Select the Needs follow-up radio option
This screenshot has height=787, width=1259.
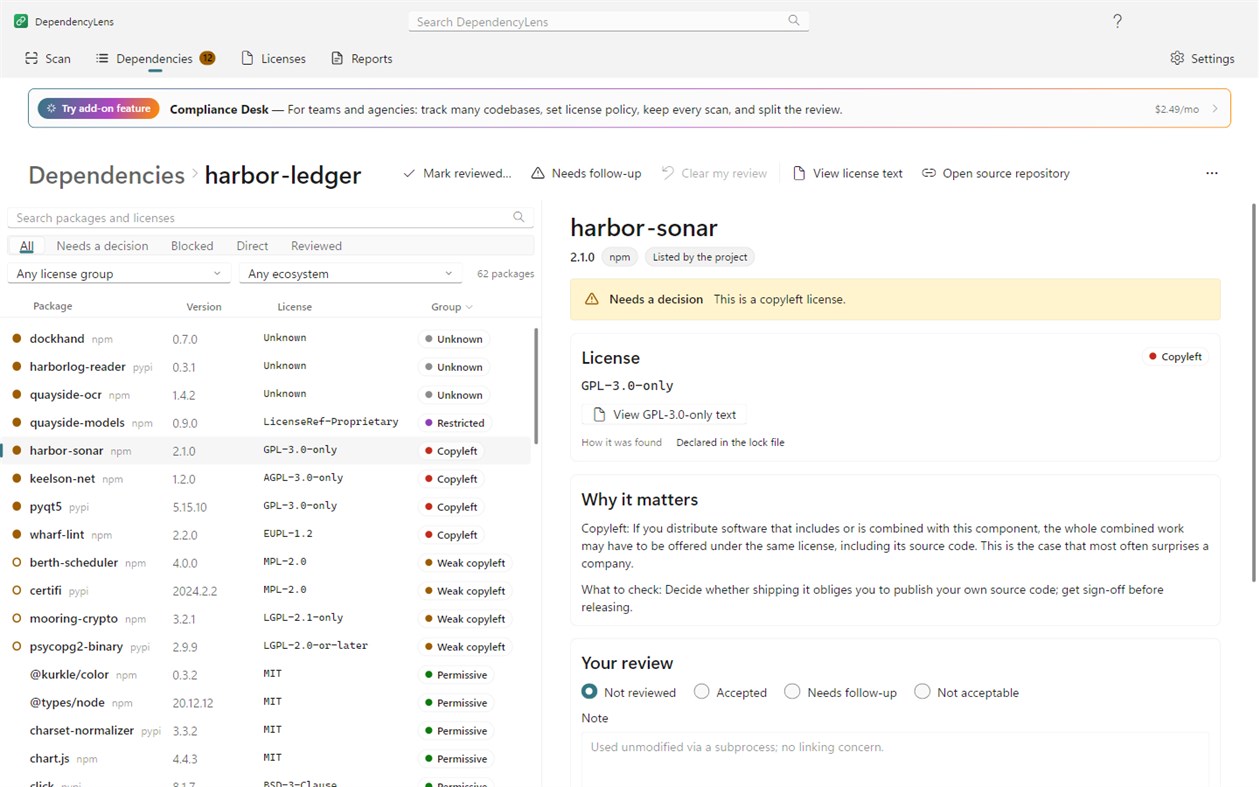click(x=792, y=692)
